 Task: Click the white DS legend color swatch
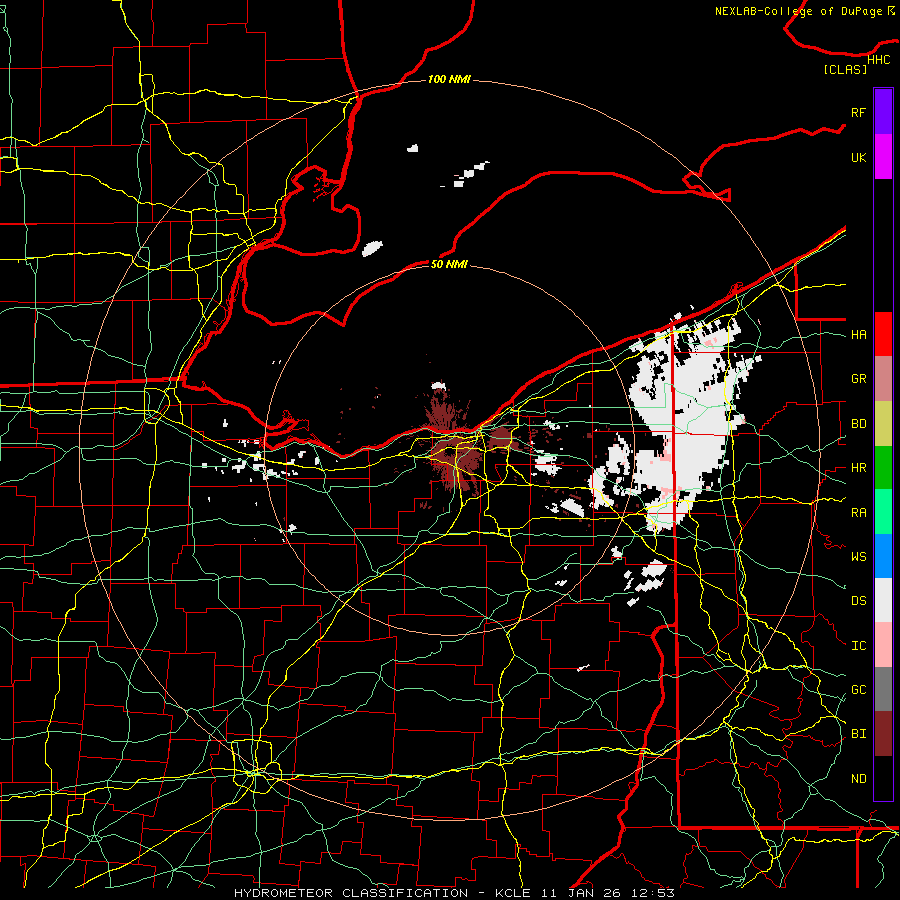point(883,600)
